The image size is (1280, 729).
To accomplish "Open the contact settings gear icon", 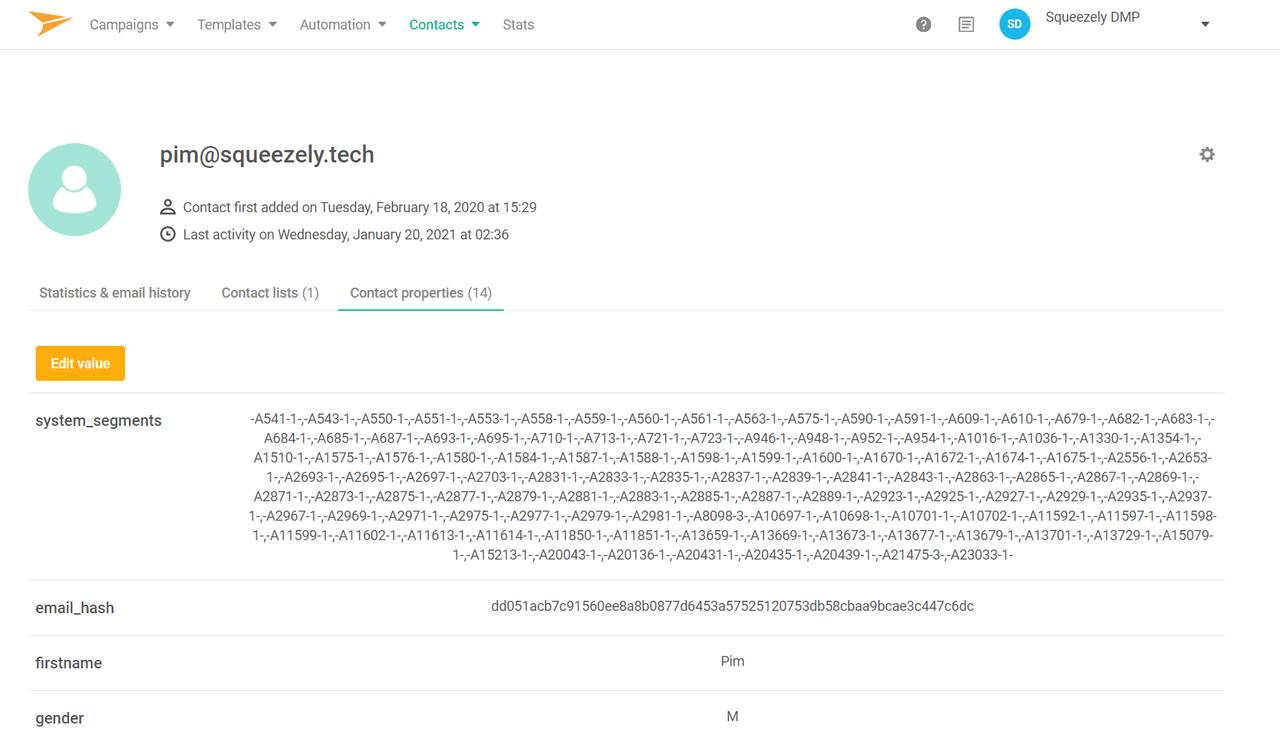I will [1207, 155].
